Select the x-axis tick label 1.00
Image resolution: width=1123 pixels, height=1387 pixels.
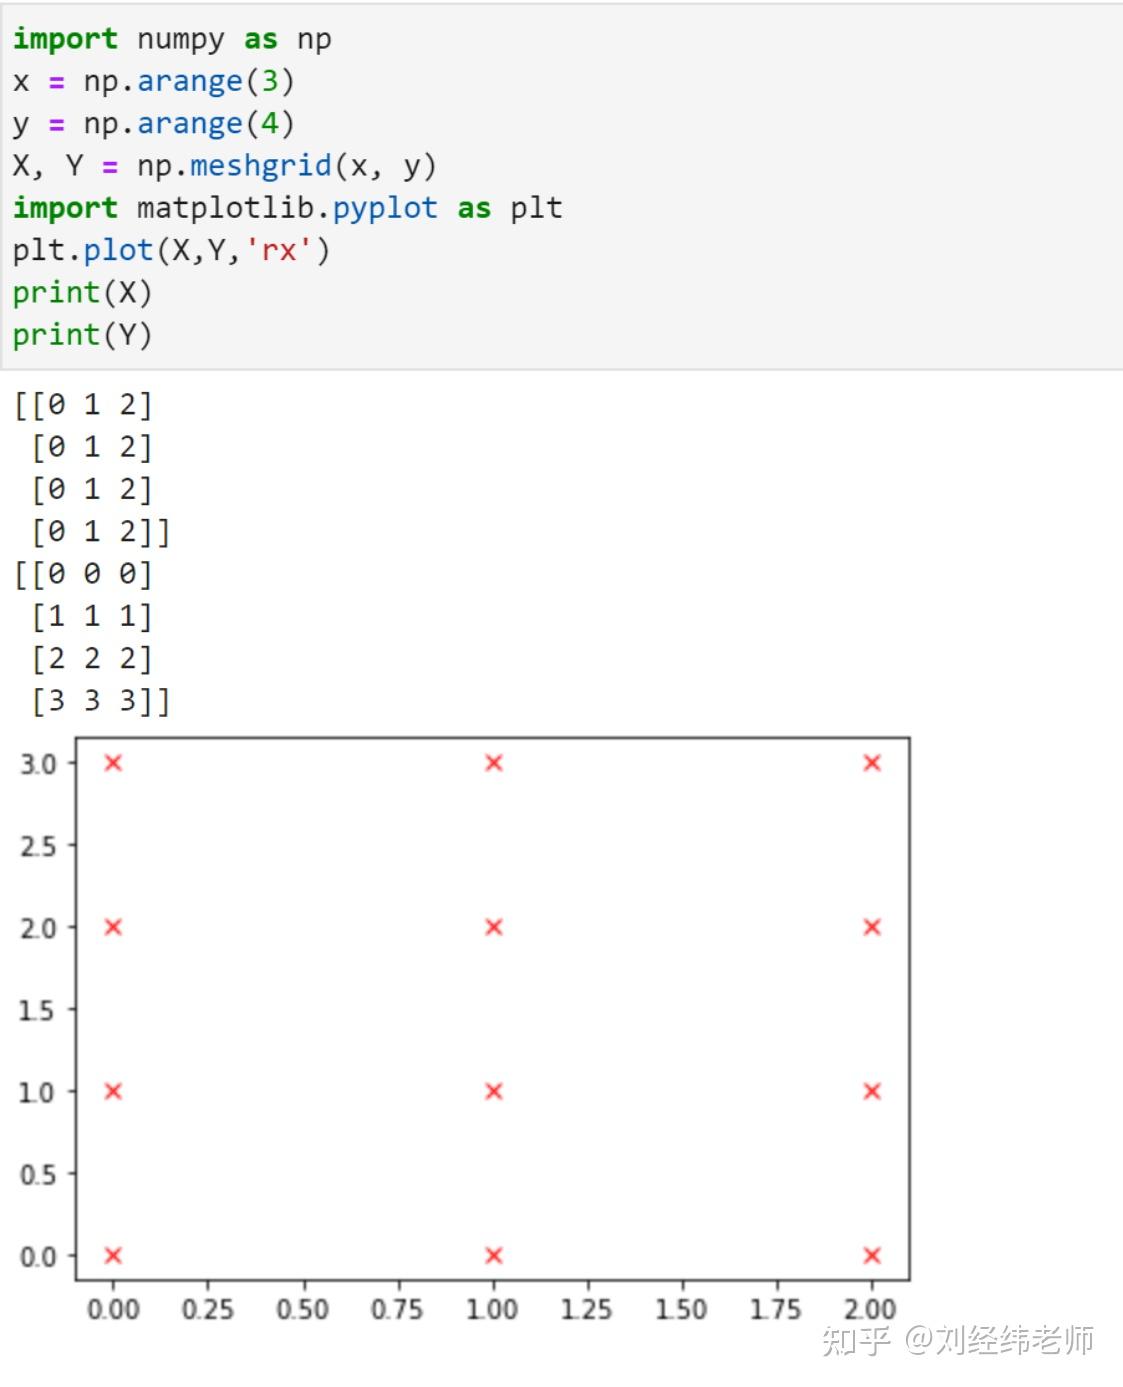coord(493,1307)
